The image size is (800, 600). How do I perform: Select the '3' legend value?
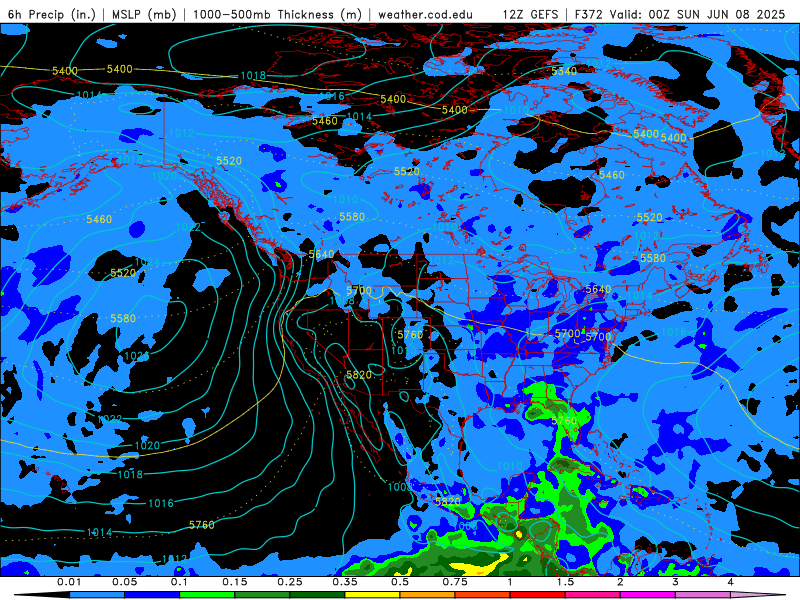pyautogui.click(x=676, y=582)
